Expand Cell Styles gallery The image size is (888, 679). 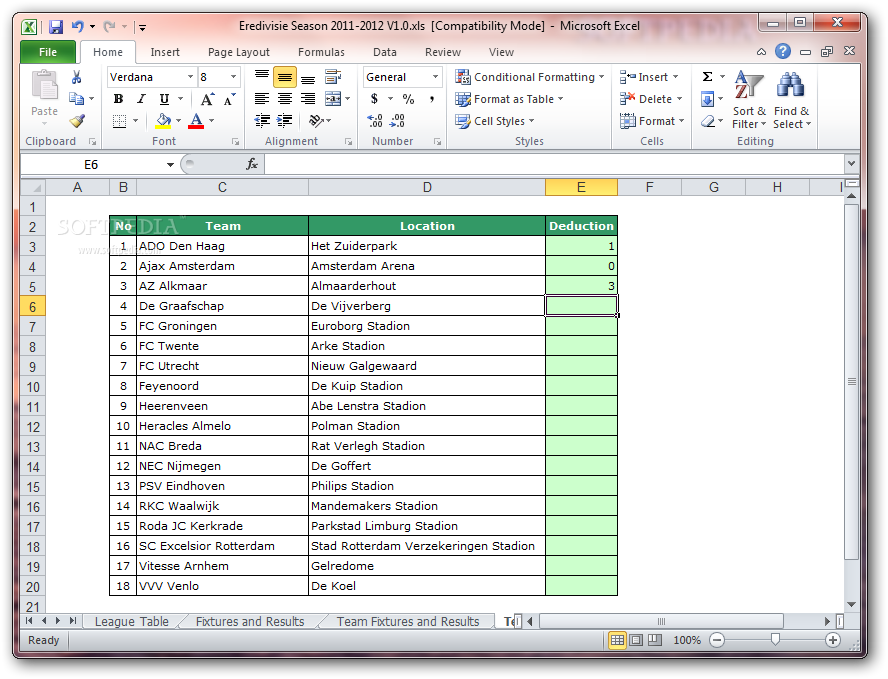click(495, 121)
